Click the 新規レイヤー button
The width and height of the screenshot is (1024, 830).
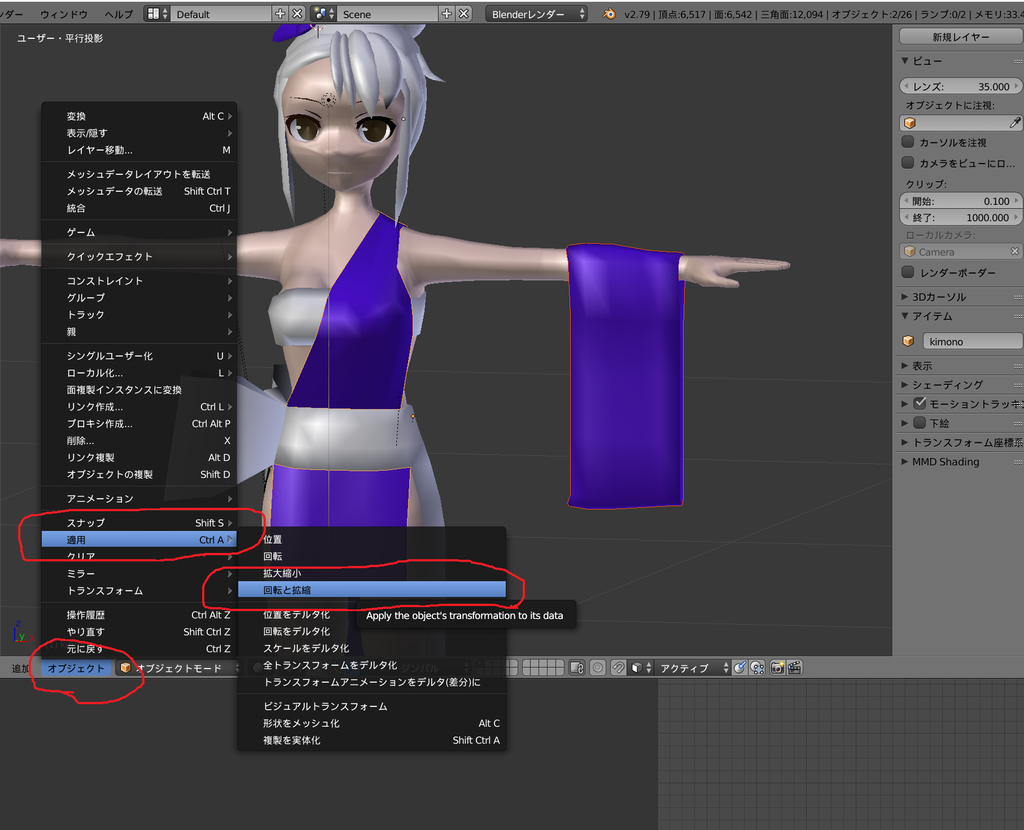[x=960, y=37]
